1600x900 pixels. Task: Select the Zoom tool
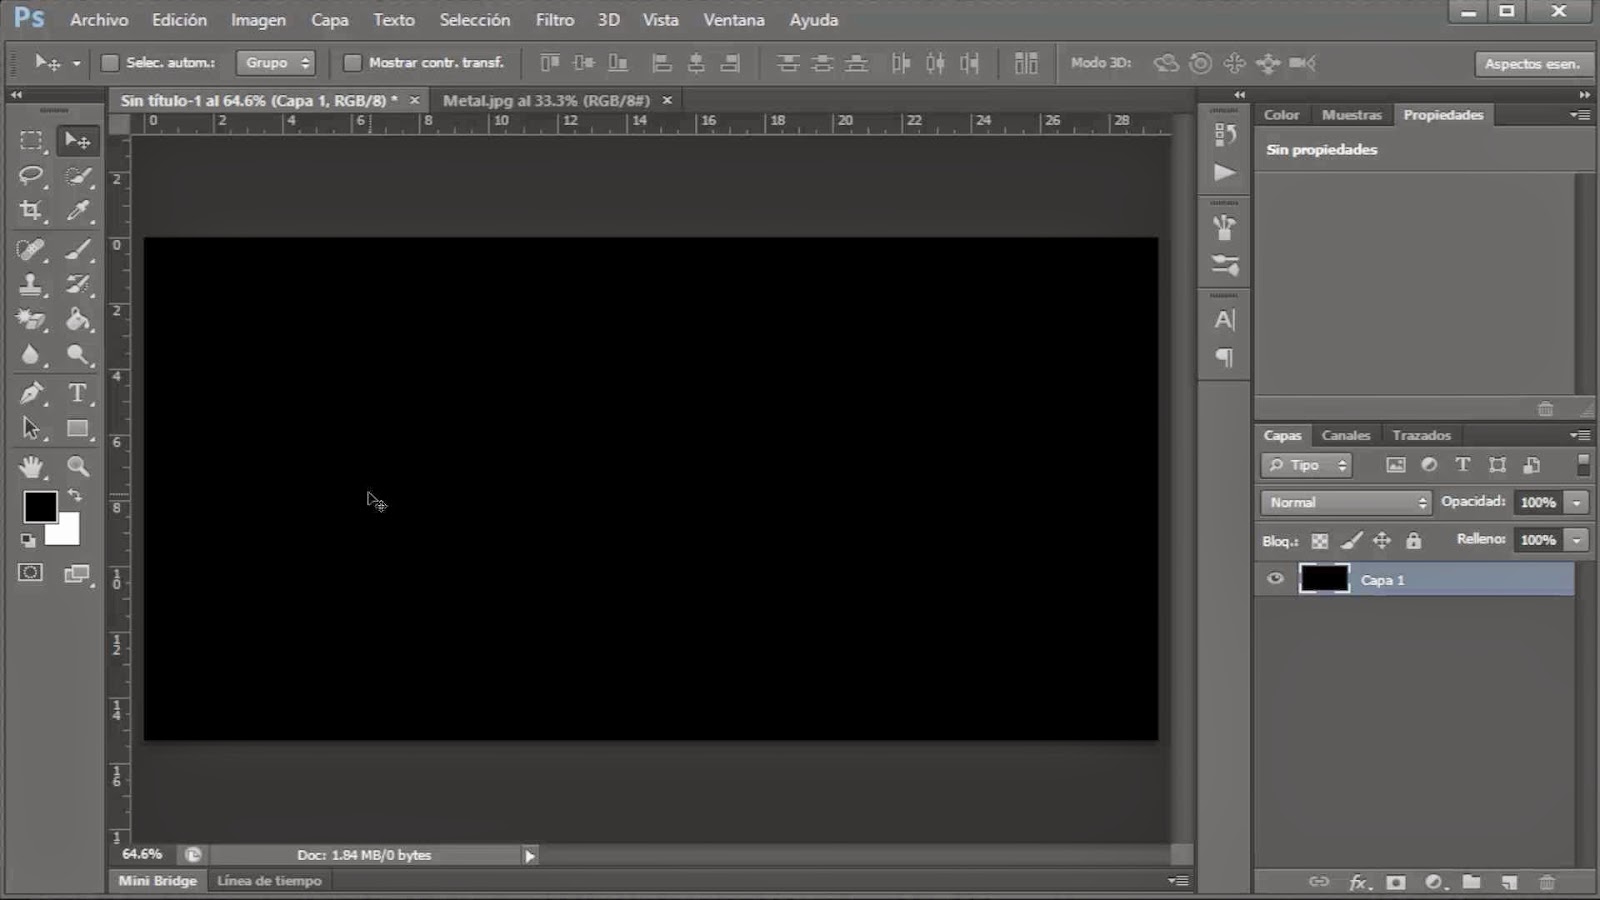(x=78, y=466)
